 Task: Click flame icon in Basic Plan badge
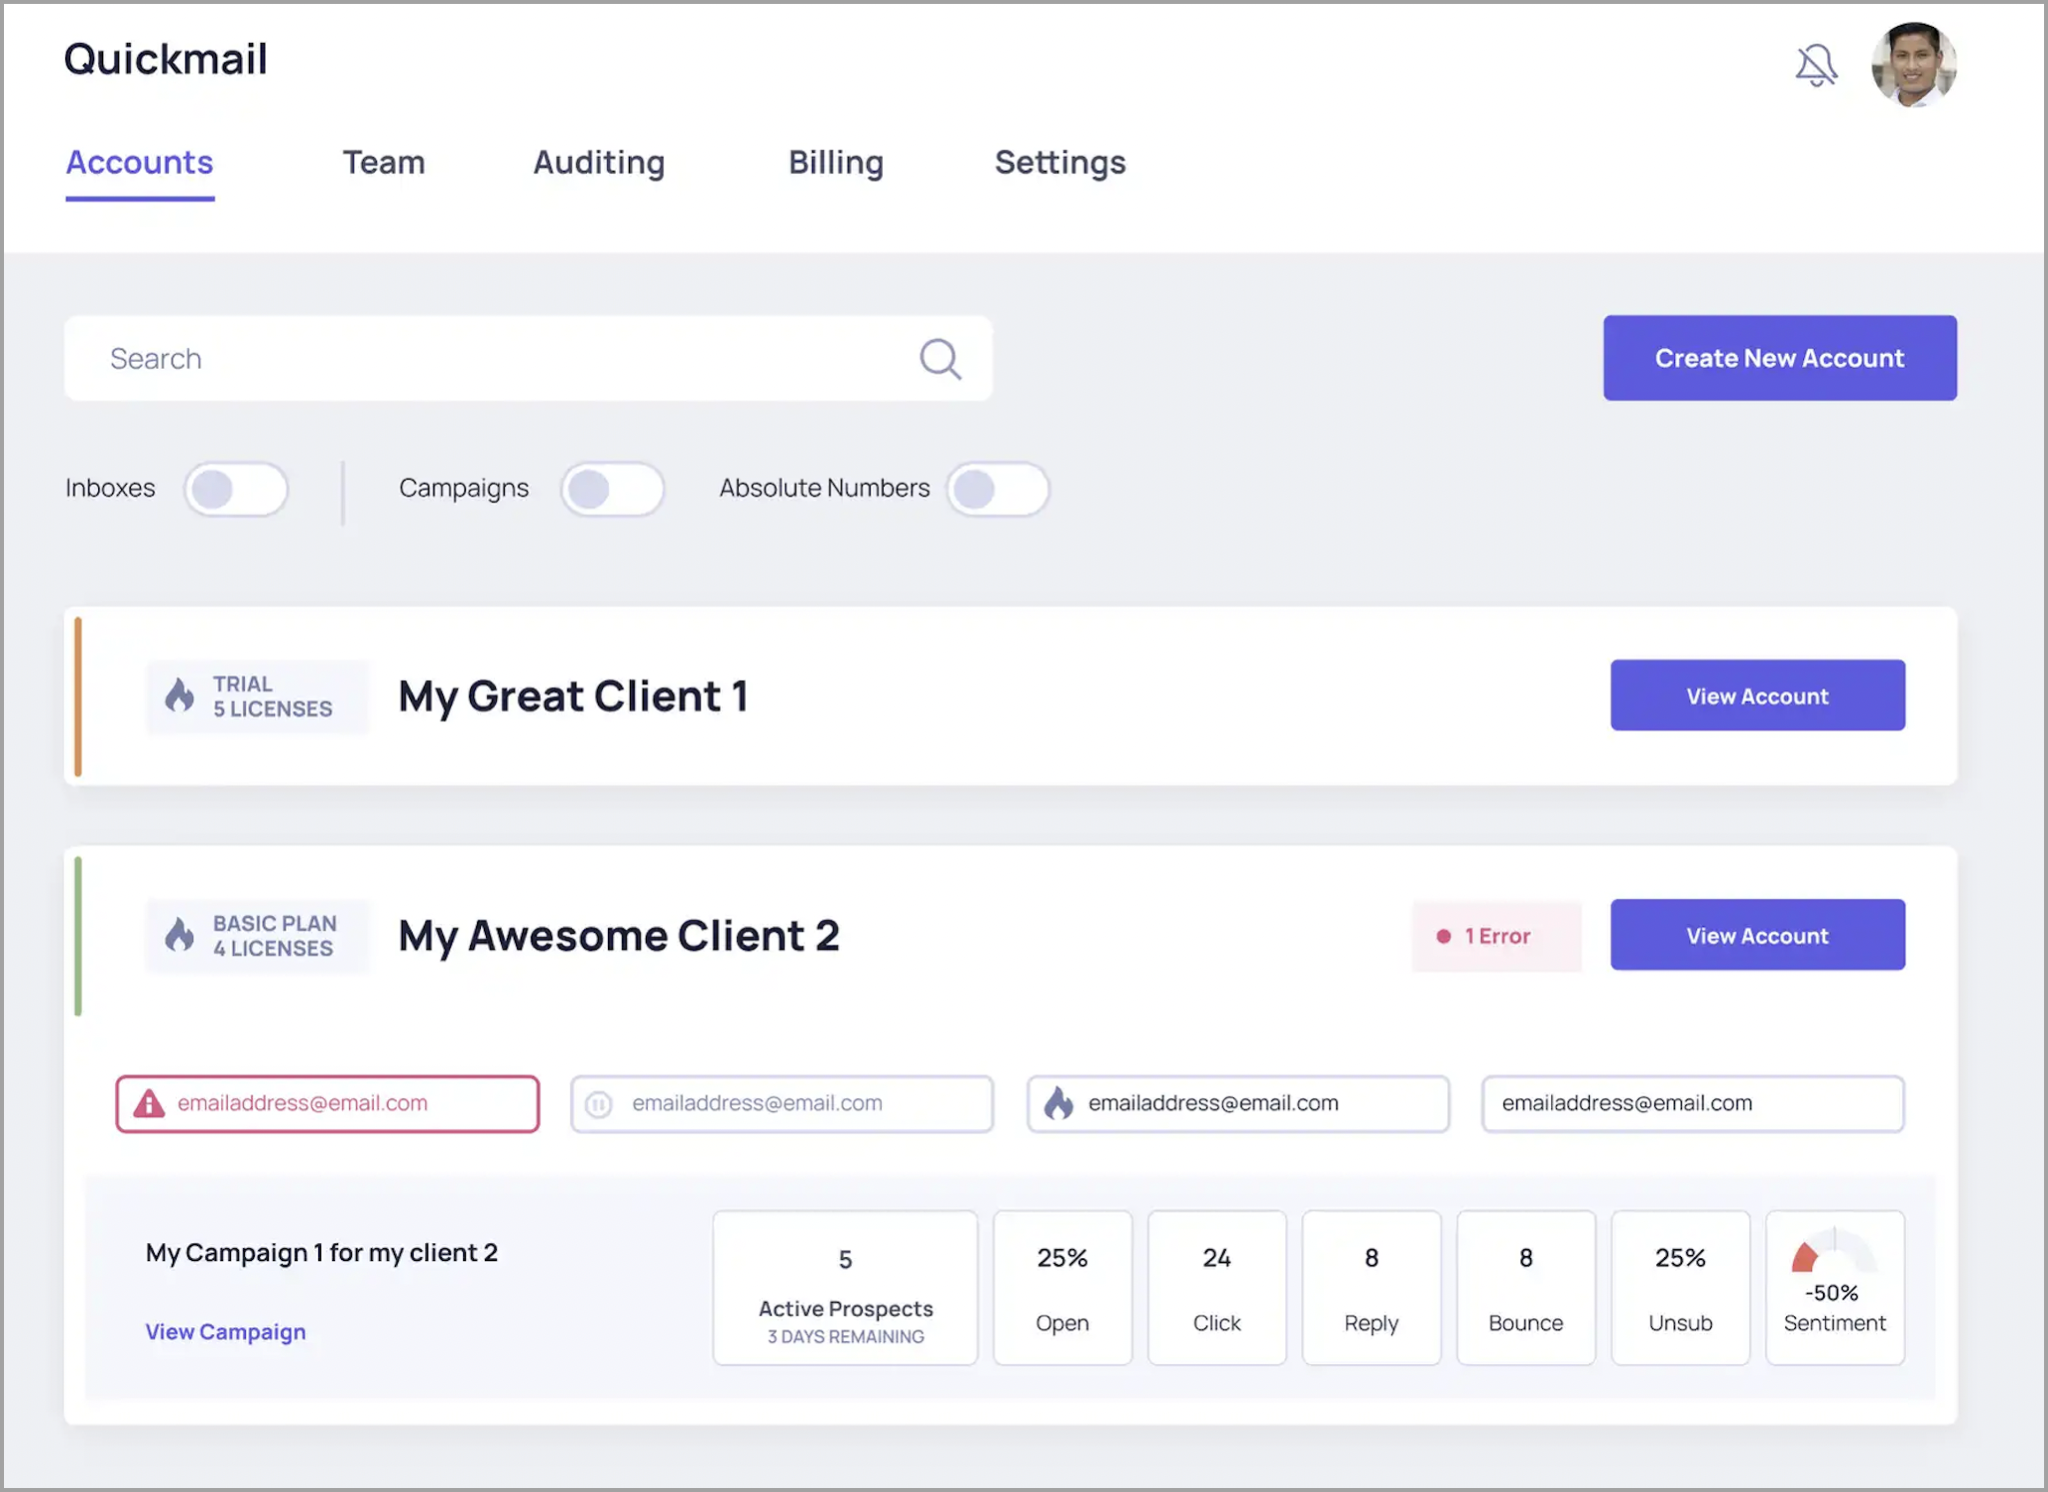(x=180, y=935)
